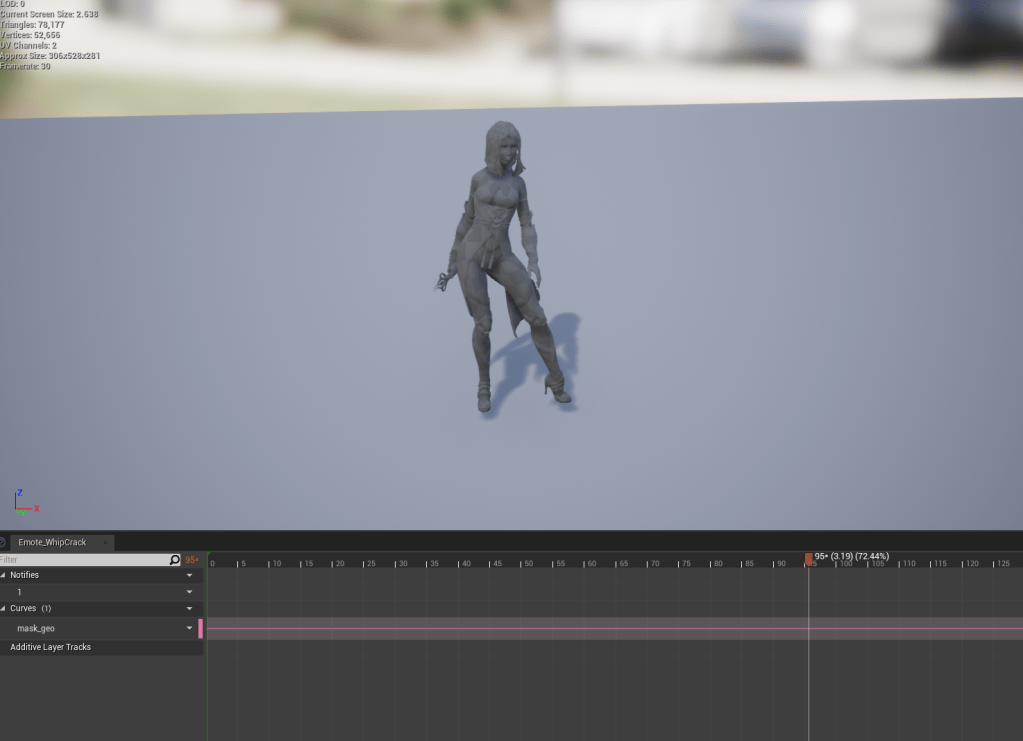
Task: Click the help icon left of Emote_WhipCrack tab
Action: pos(3,542)
